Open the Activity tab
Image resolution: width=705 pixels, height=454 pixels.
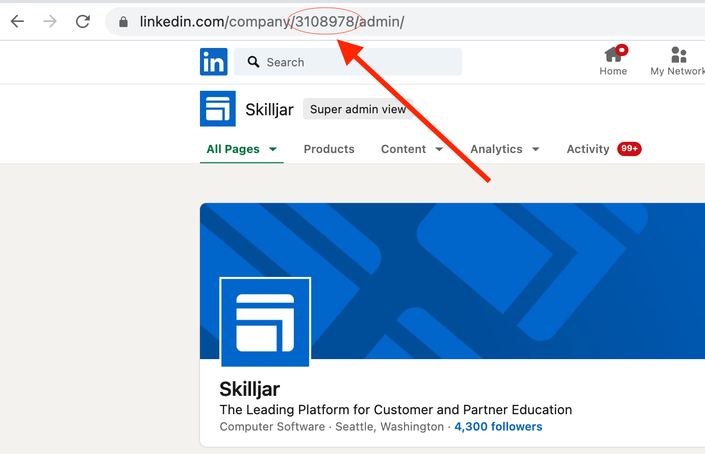coord(588,149)
